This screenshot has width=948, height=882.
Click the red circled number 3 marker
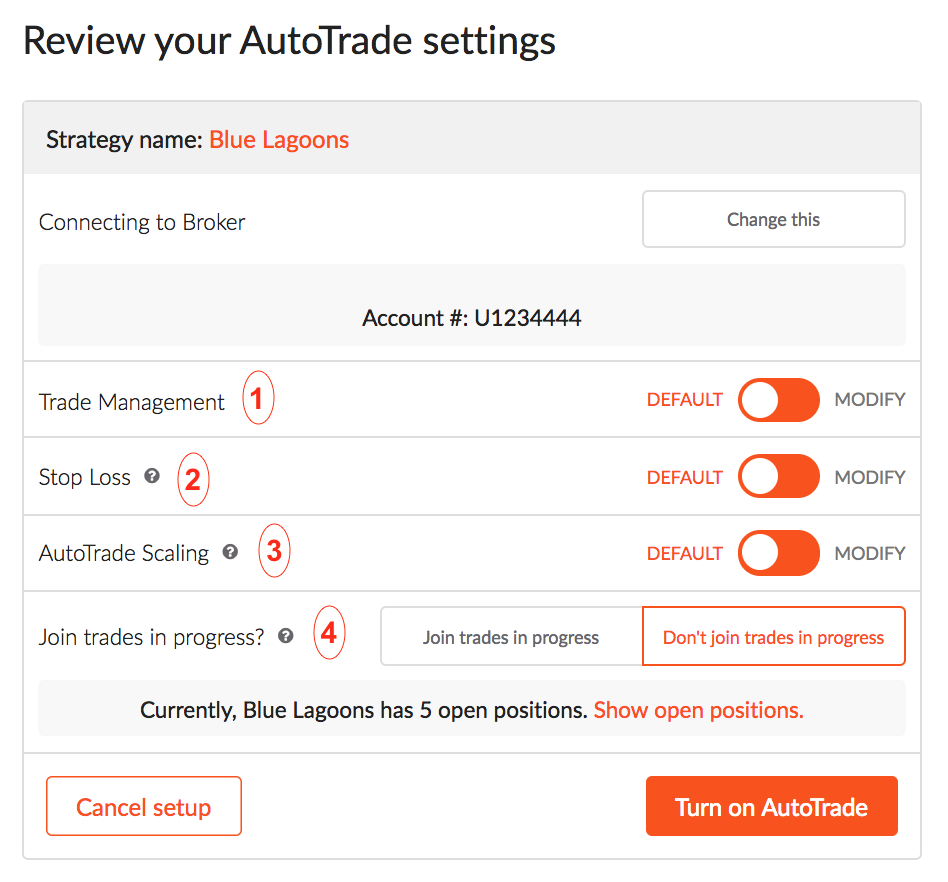[x=274, y=551]
